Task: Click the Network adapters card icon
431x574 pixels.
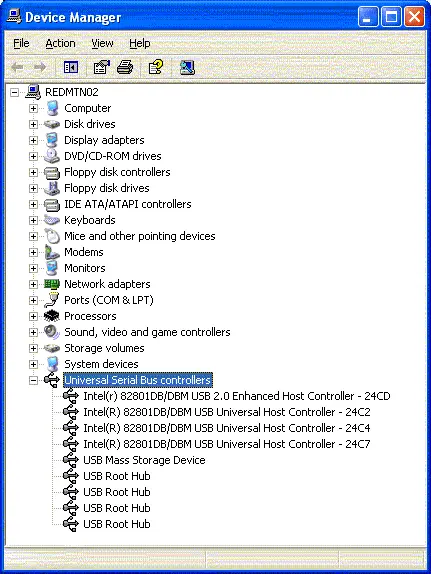Action: pyautogui.click(x=52, y=284)
